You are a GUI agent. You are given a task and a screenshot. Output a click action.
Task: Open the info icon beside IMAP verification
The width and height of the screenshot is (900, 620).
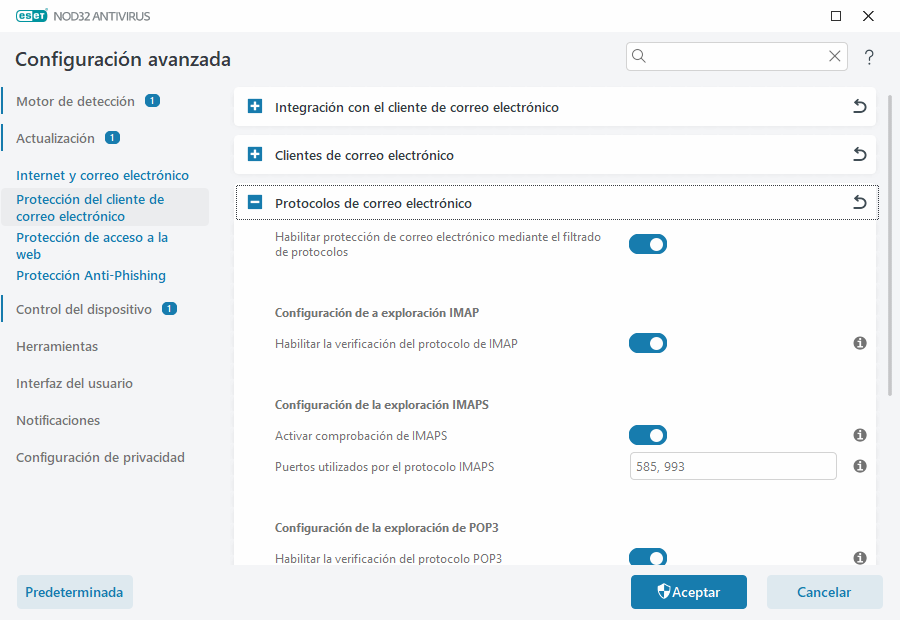(x=859, y=343)
